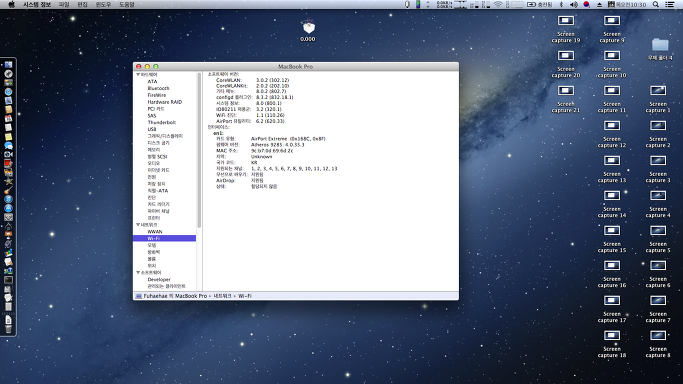
Task: Open App Store from the dock
Action: coord(8,208)
